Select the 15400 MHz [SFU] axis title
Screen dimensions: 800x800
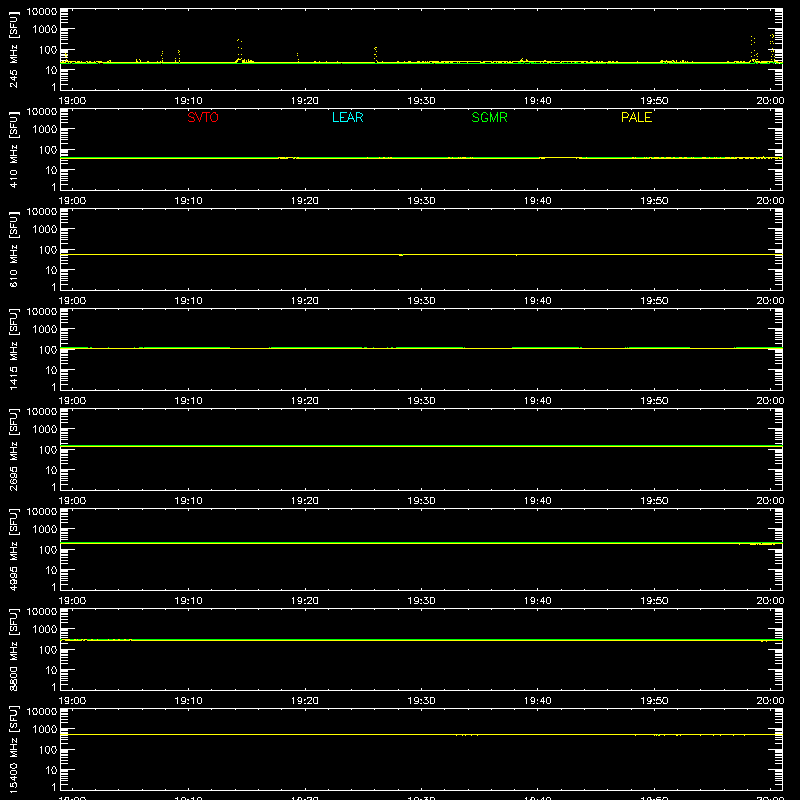coord(13,749)
